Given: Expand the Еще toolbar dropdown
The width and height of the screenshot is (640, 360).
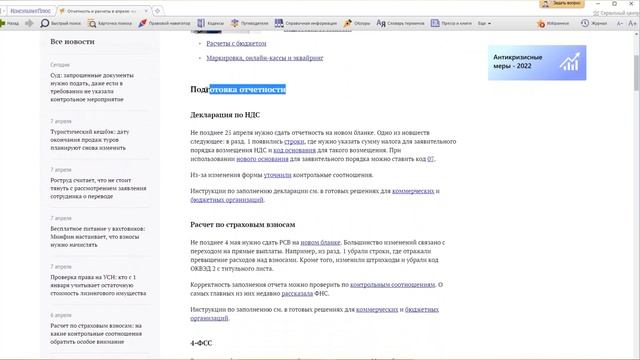Looking at the screenshot, I should 484,23.
